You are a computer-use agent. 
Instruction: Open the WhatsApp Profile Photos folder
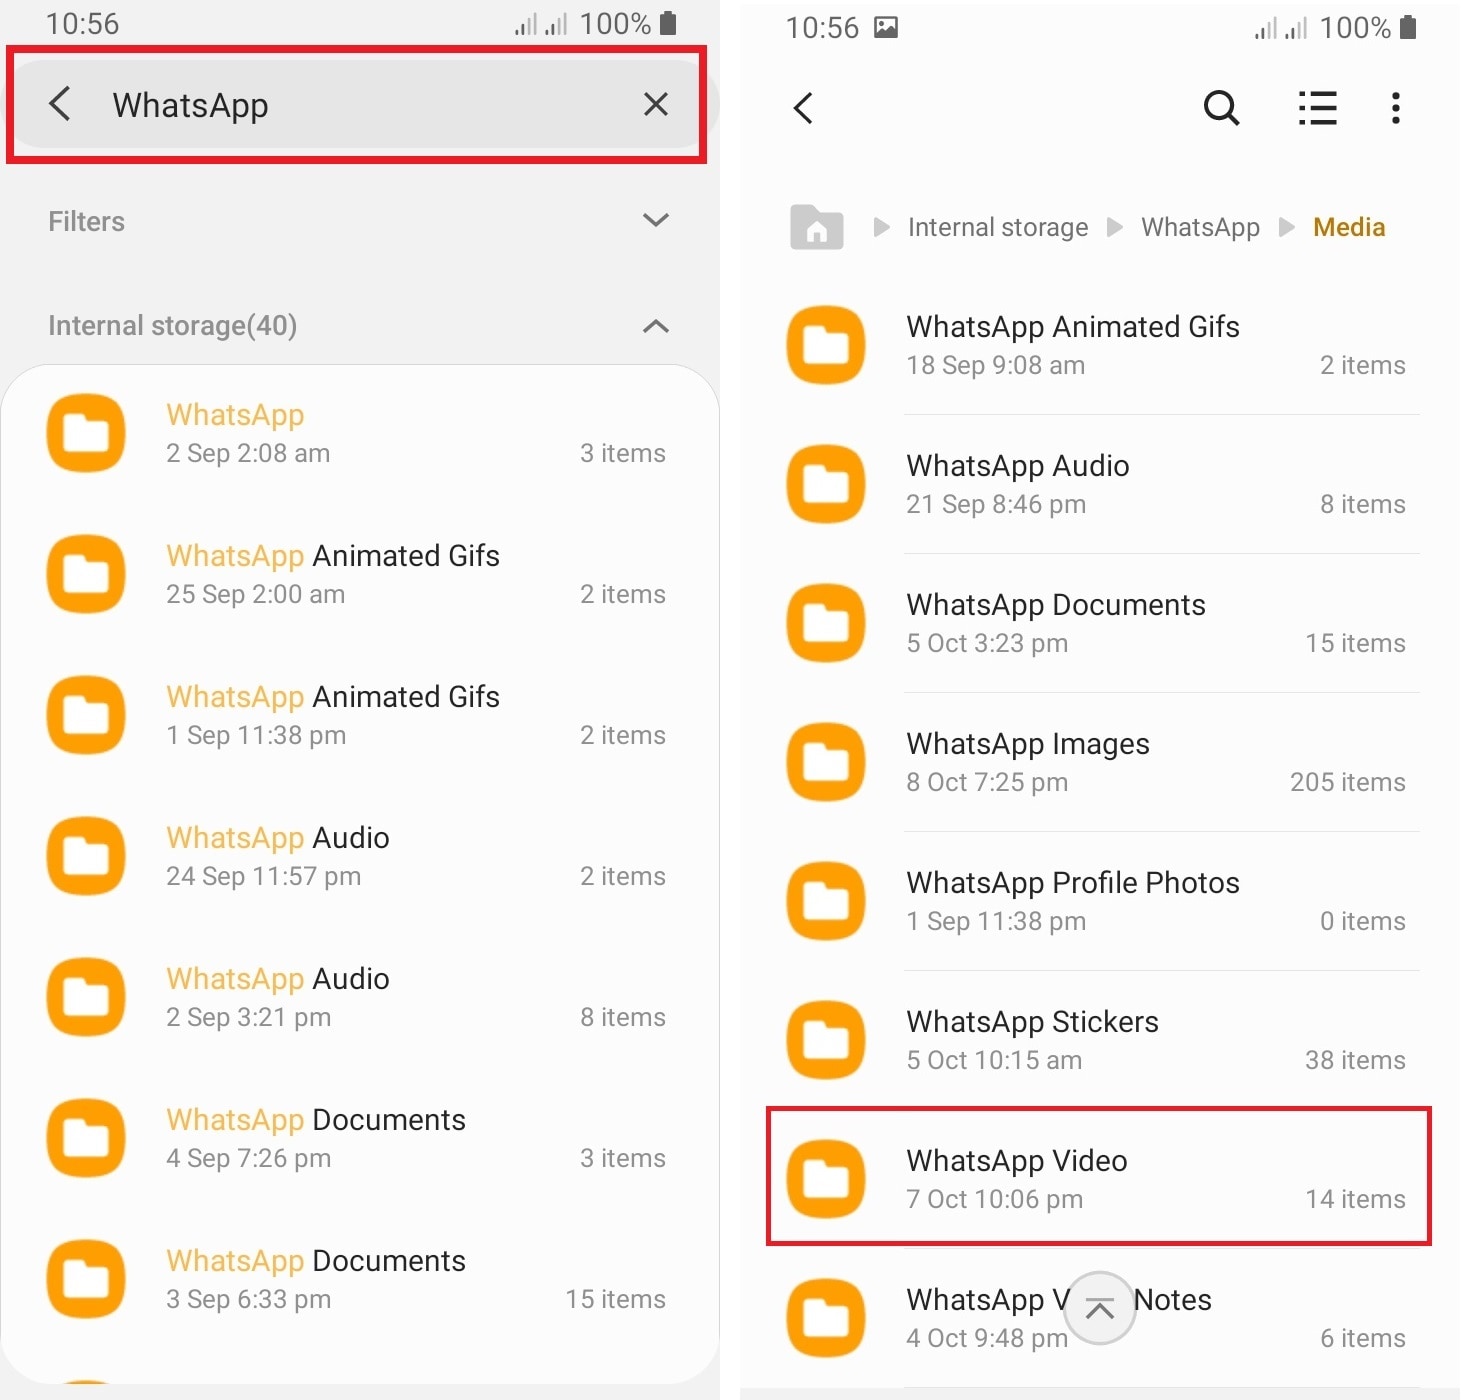coord(1098,901)
